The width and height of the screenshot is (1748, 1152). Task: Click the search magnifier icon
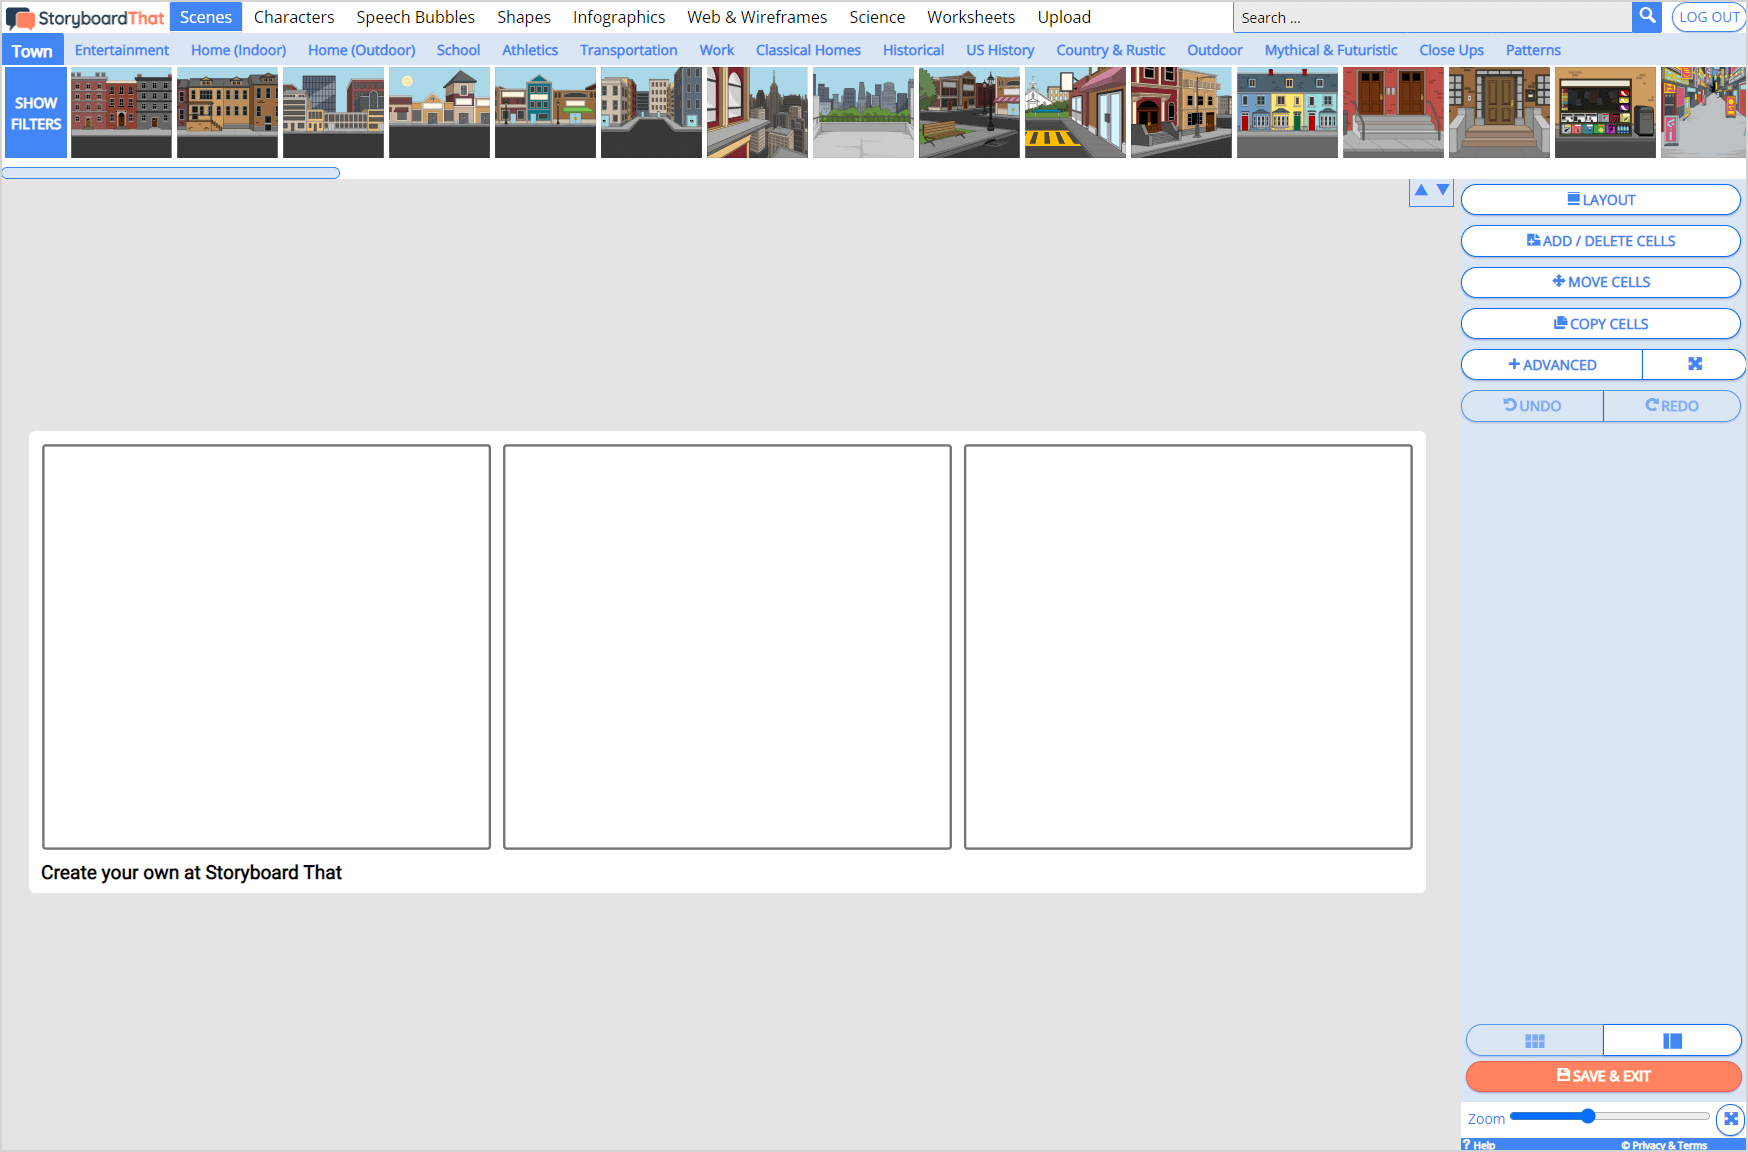pos(1647,16)
